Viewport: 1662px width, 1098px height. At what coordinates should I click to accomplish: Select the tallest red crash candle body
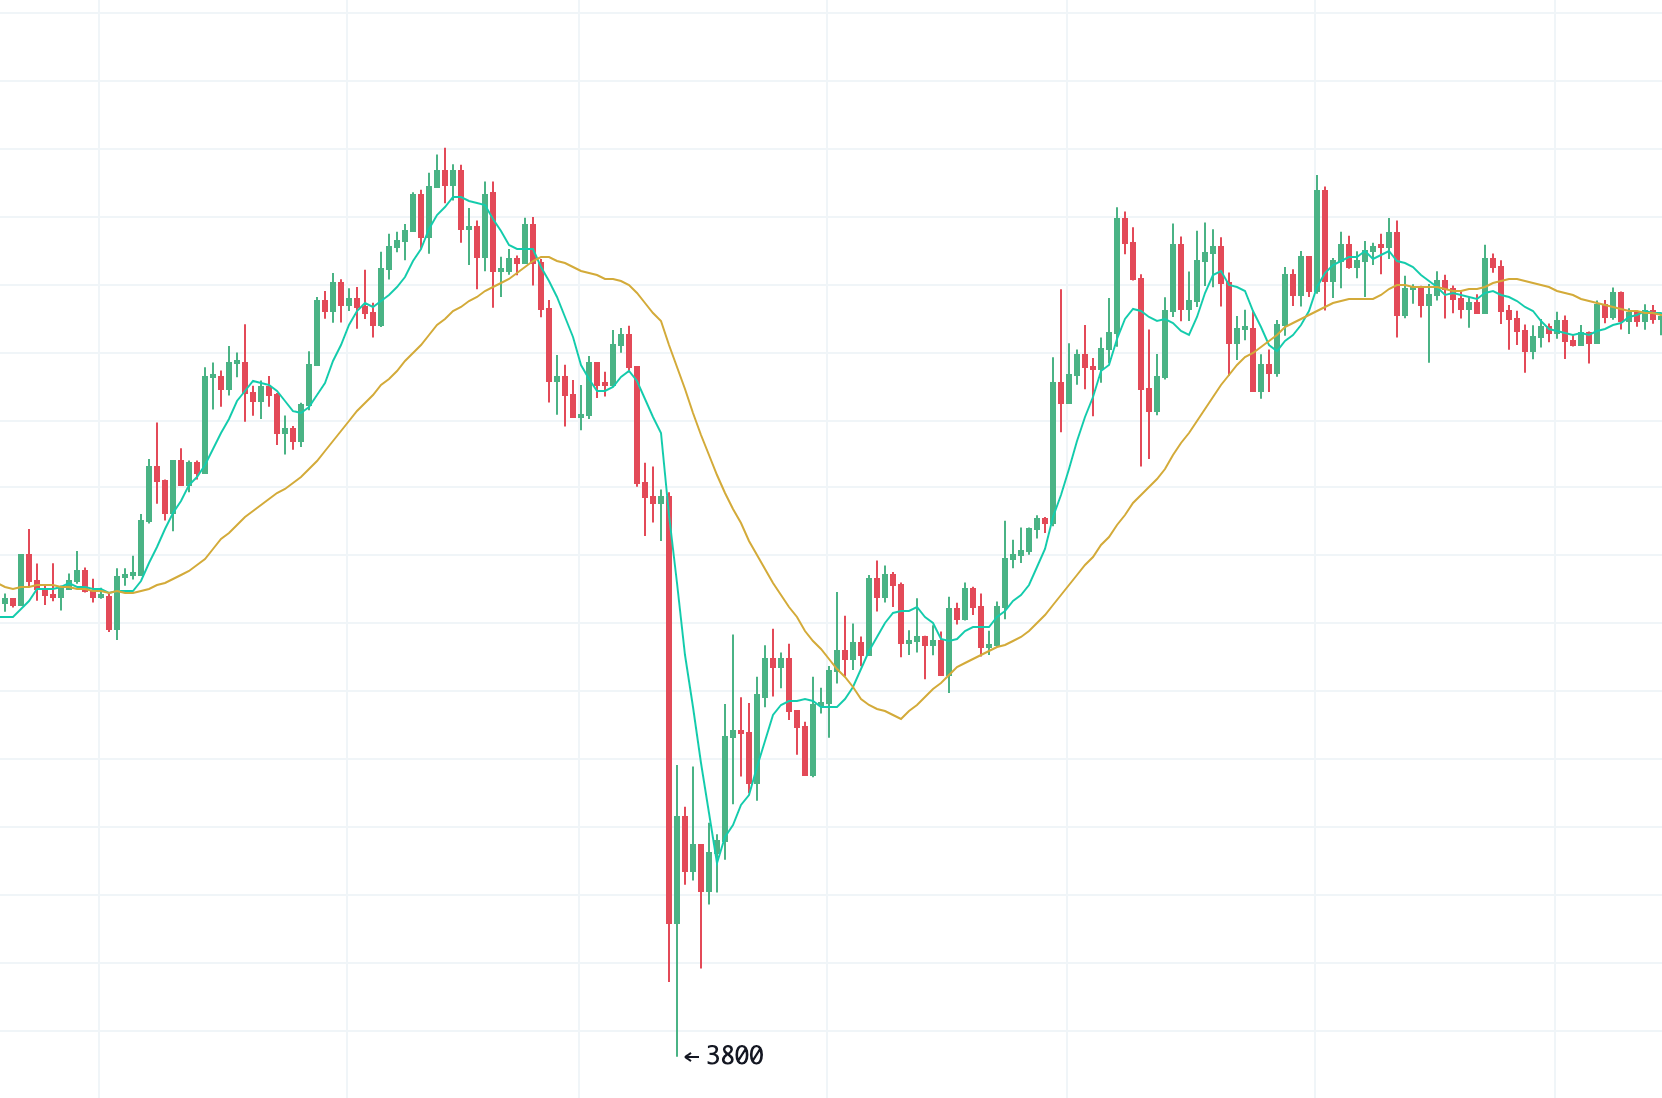tap(669, 709)
